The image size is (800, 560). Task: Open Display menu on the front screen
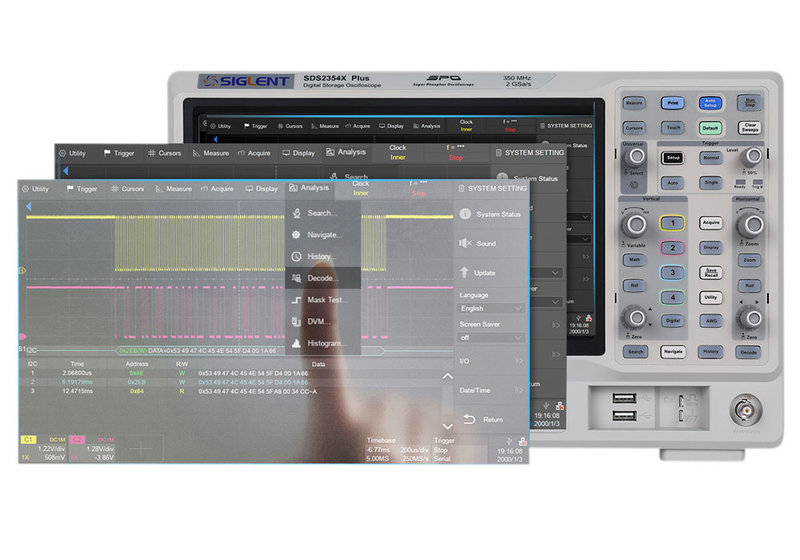coord(261,189)
